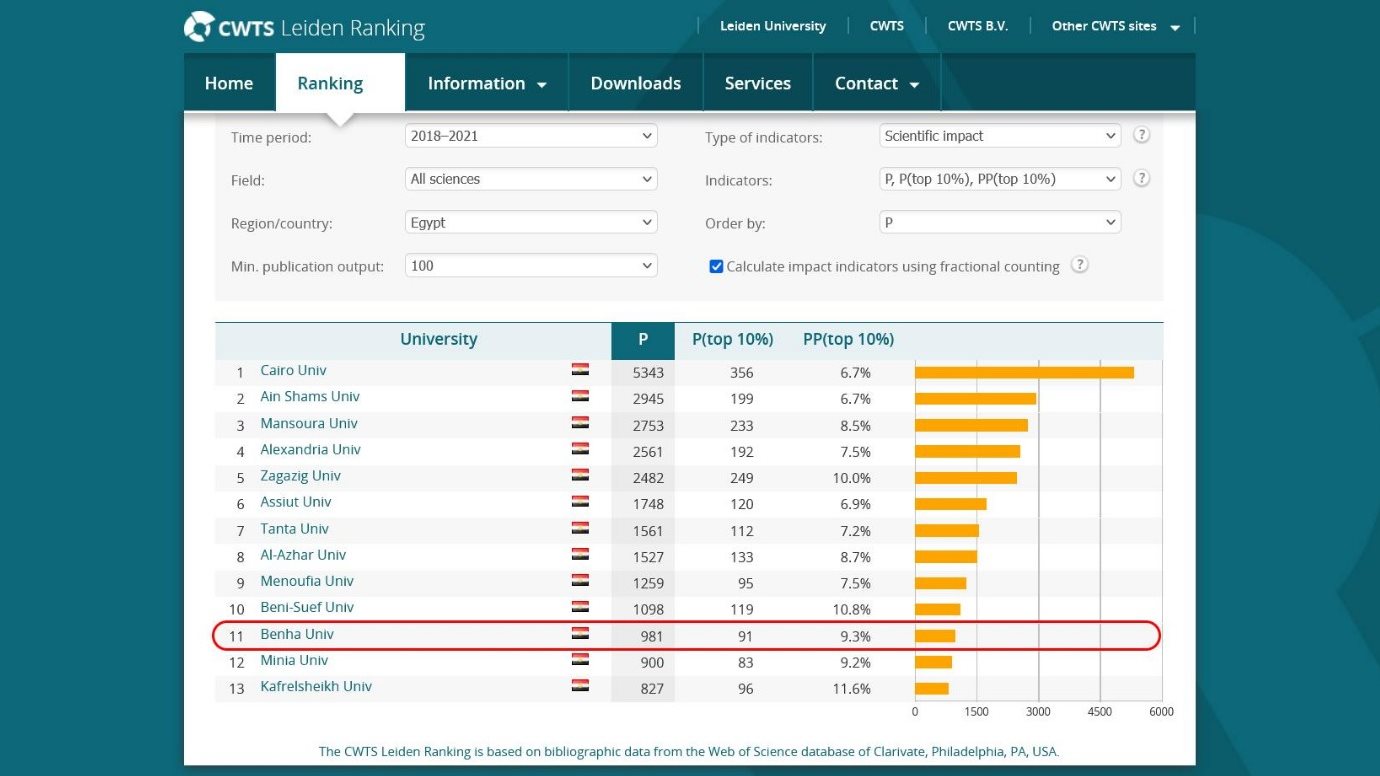The height and width of the screenshot is (776, 1380).
Task: Sort by PP(top 10%) column header
Action: pyautogui.click(x=848, y=340)
